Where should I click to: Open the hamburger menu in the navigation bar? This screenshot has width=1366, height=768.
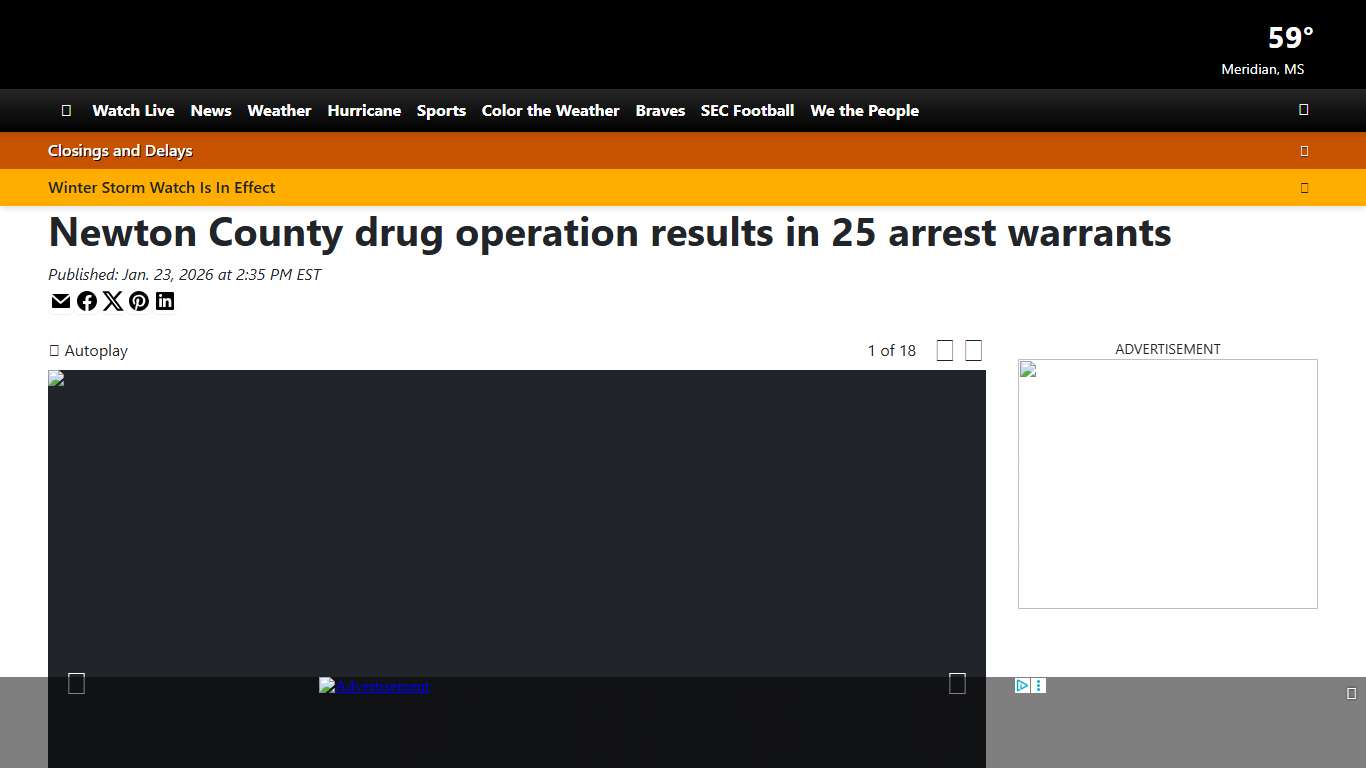(66, 110)
